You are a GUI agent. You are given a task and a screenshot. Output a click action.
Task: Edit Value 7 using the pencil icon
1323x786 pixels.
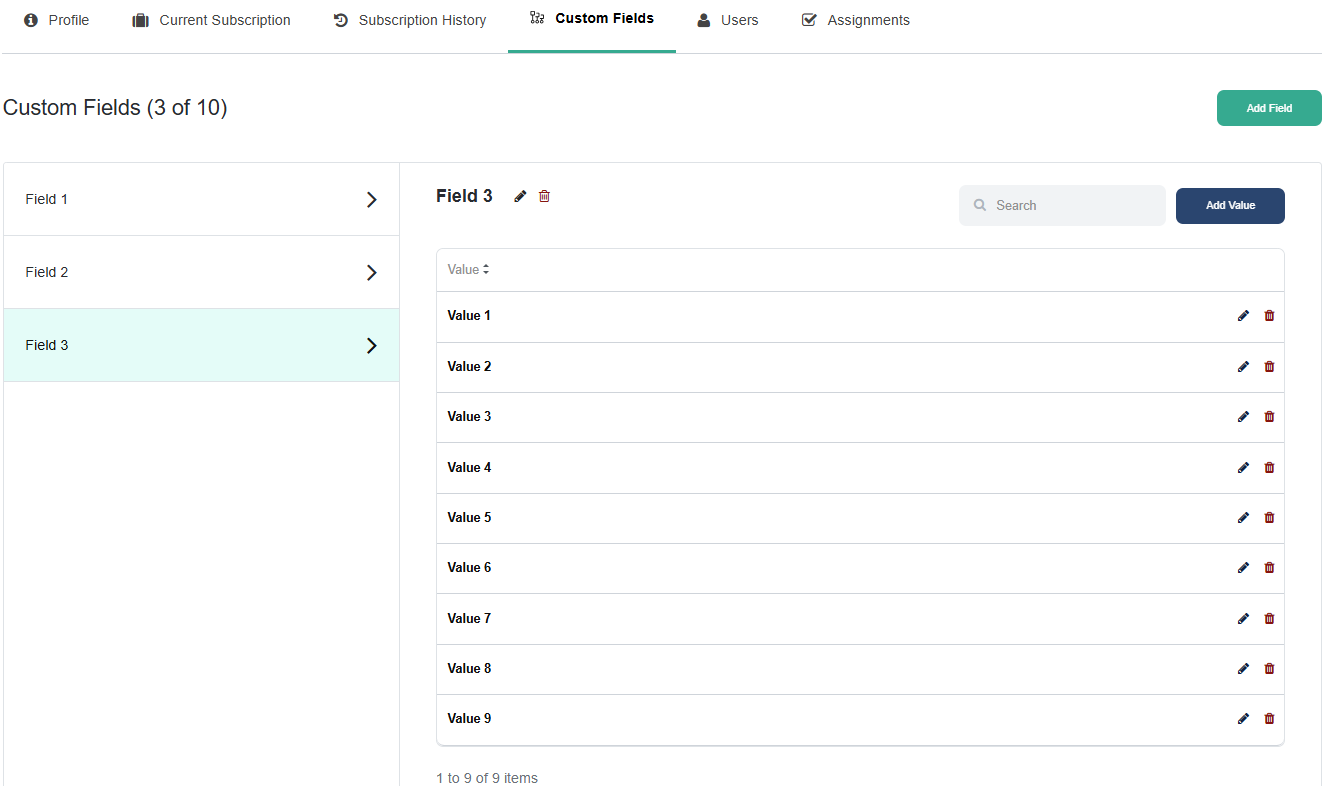click(x=1243, y=619)
